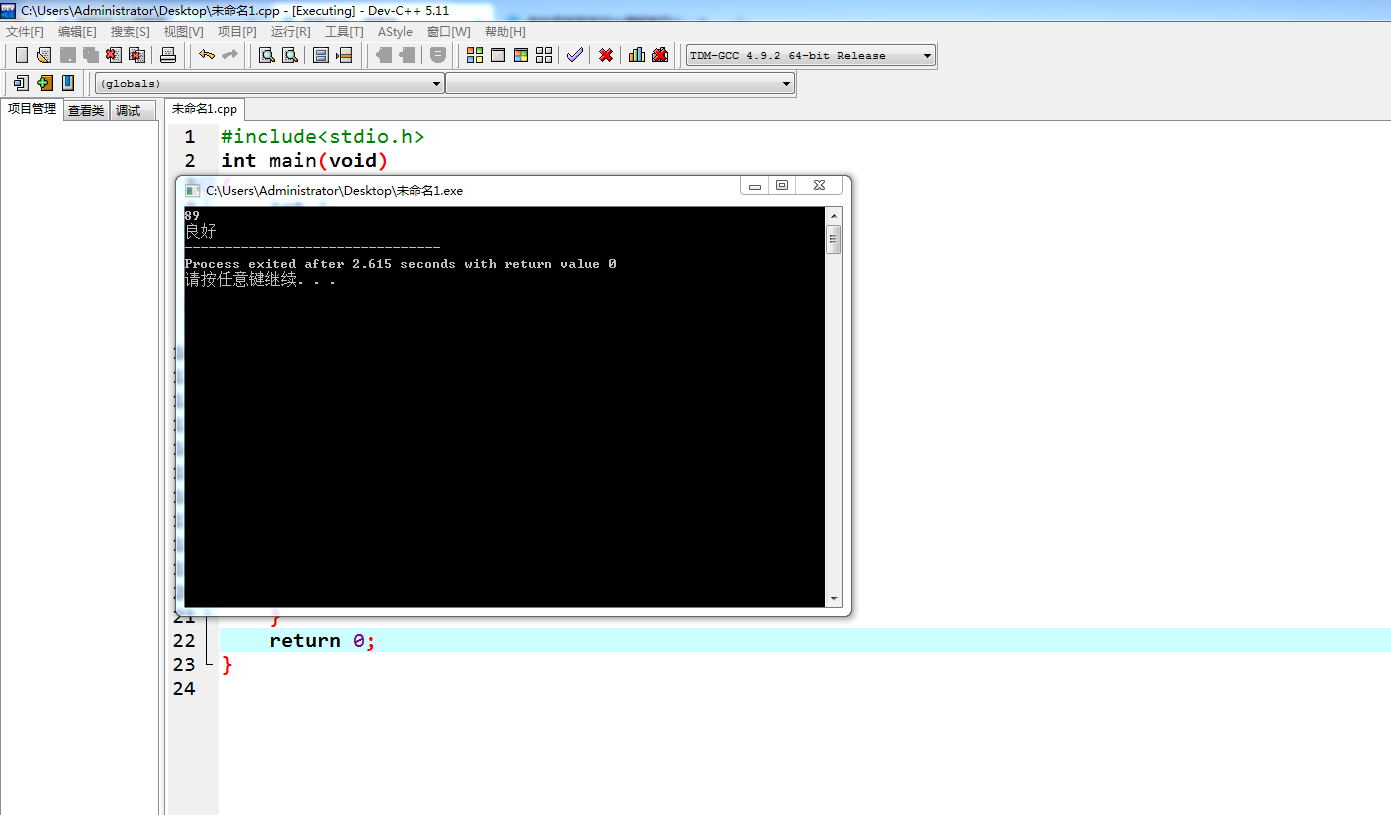
Task: Click the Bookmark icon in second toolbar
Action: click(x=68, y=83)
